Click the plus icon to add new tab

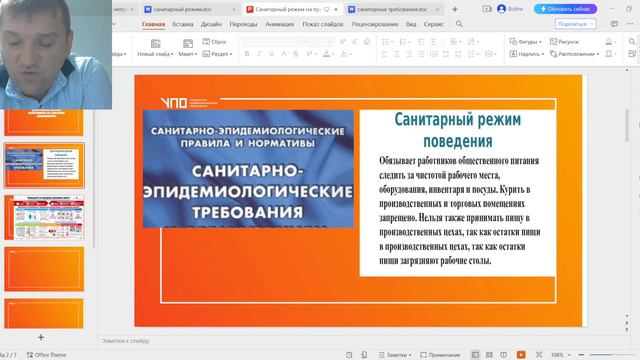(455, 9)
